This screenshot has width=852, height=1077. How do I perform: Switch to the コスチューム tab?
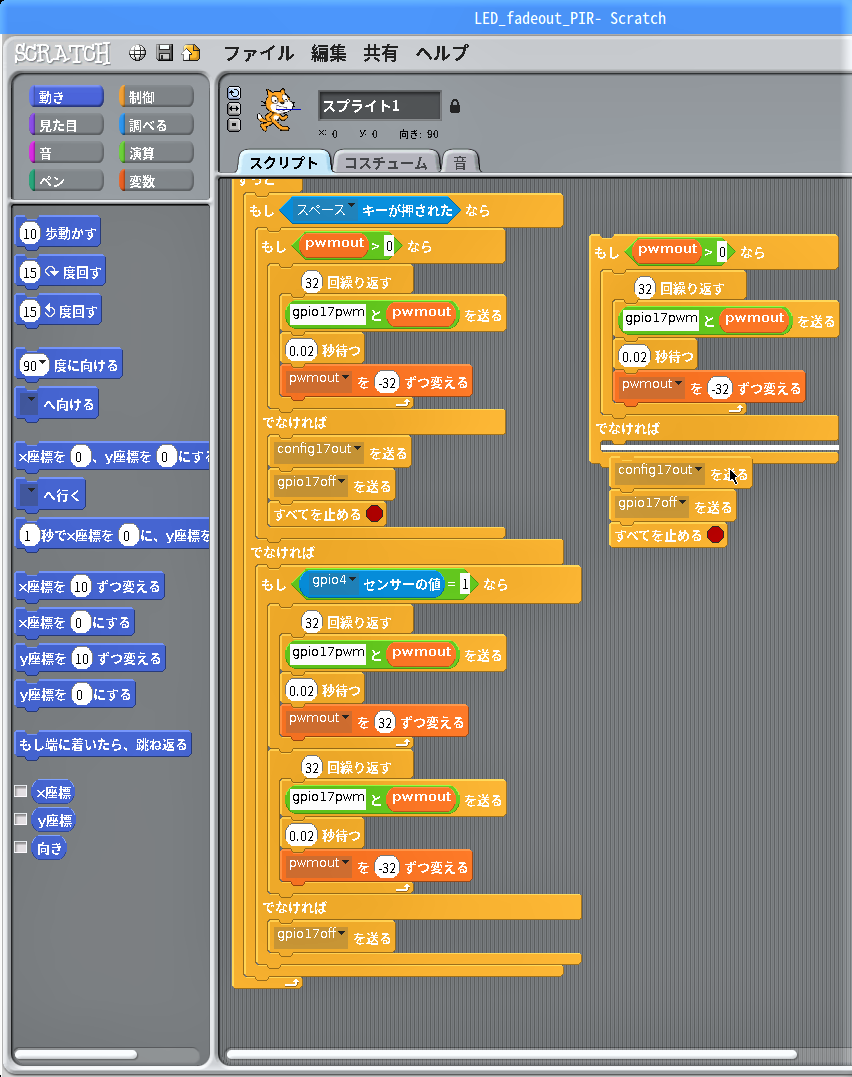point(385,163)
